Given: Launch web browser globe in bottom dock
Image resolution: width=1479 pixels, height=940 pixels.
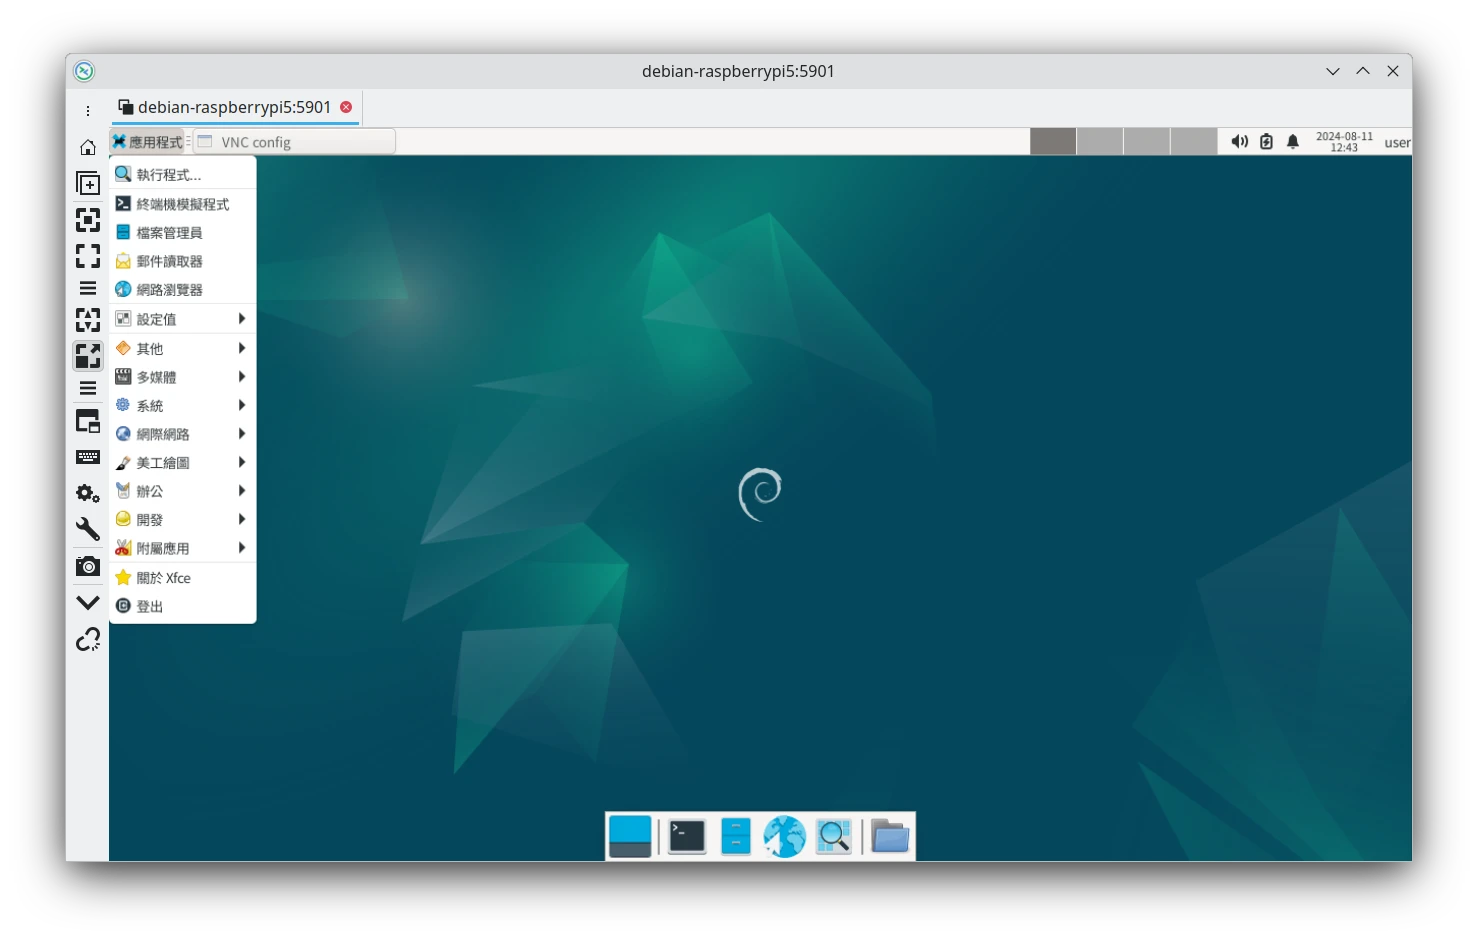Looking at the screenshot, I should tap(784, 837).
